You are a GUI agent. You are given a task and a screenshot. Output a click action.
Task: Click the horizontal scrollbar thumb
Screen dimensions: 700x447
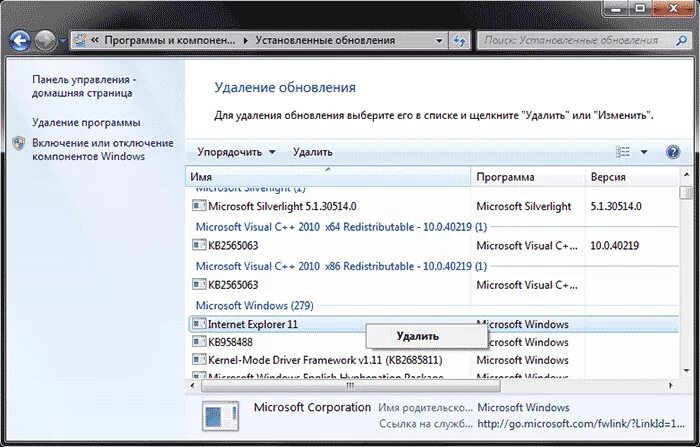click(351, 385)
